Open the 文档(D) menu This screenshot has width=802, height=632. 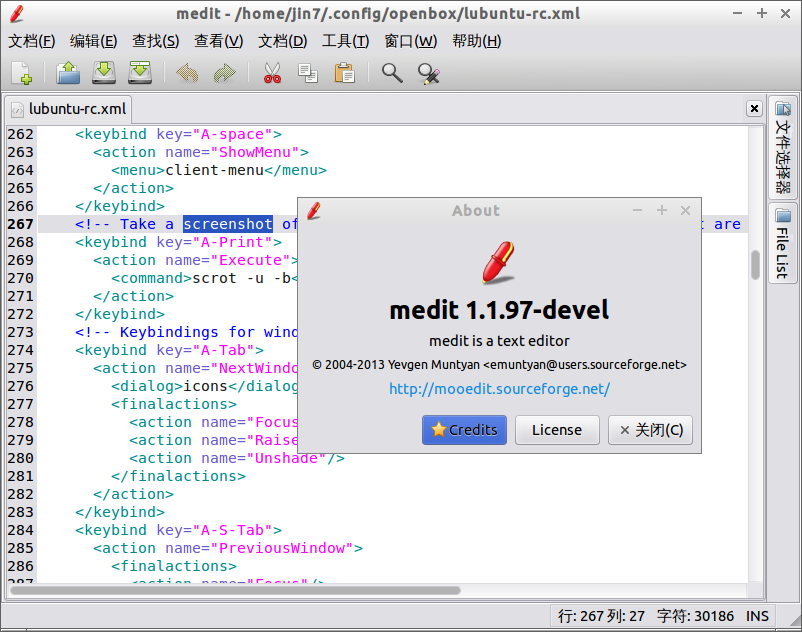[282, 41]
